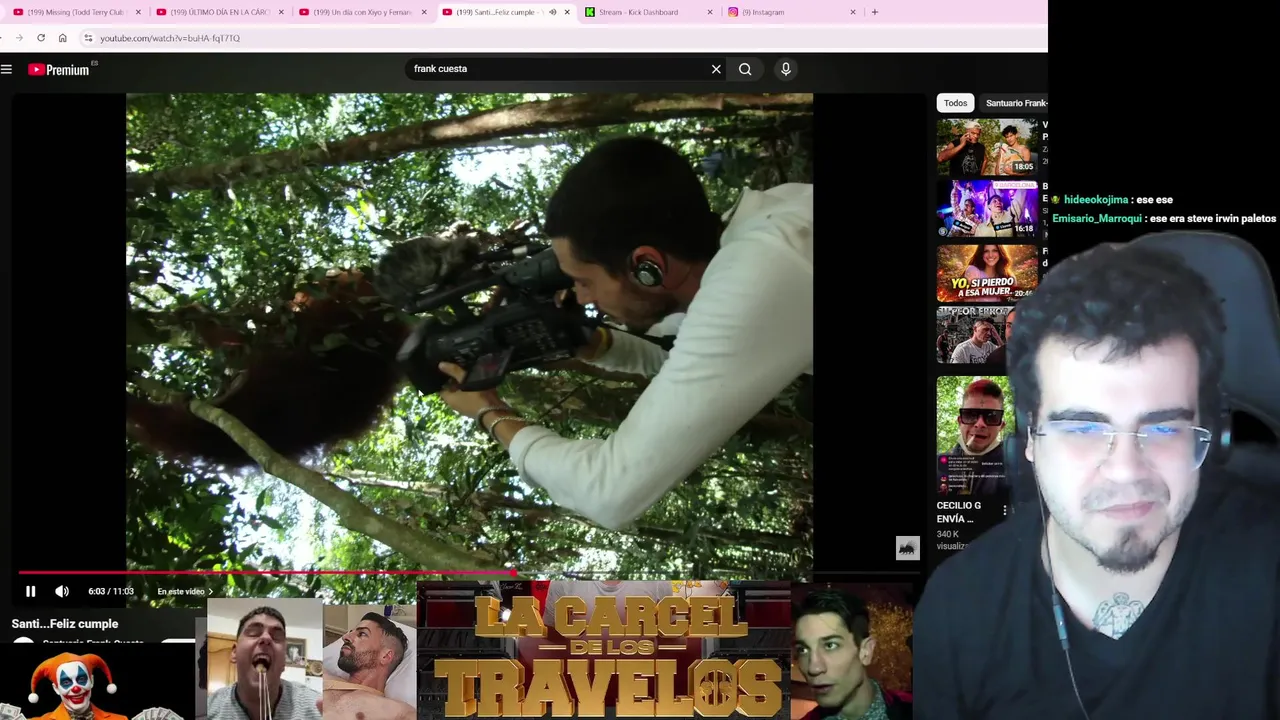Viewport: 1280px width, 720px height.
Task: Go forward in browser history
Action: click(x=19, y=38)
